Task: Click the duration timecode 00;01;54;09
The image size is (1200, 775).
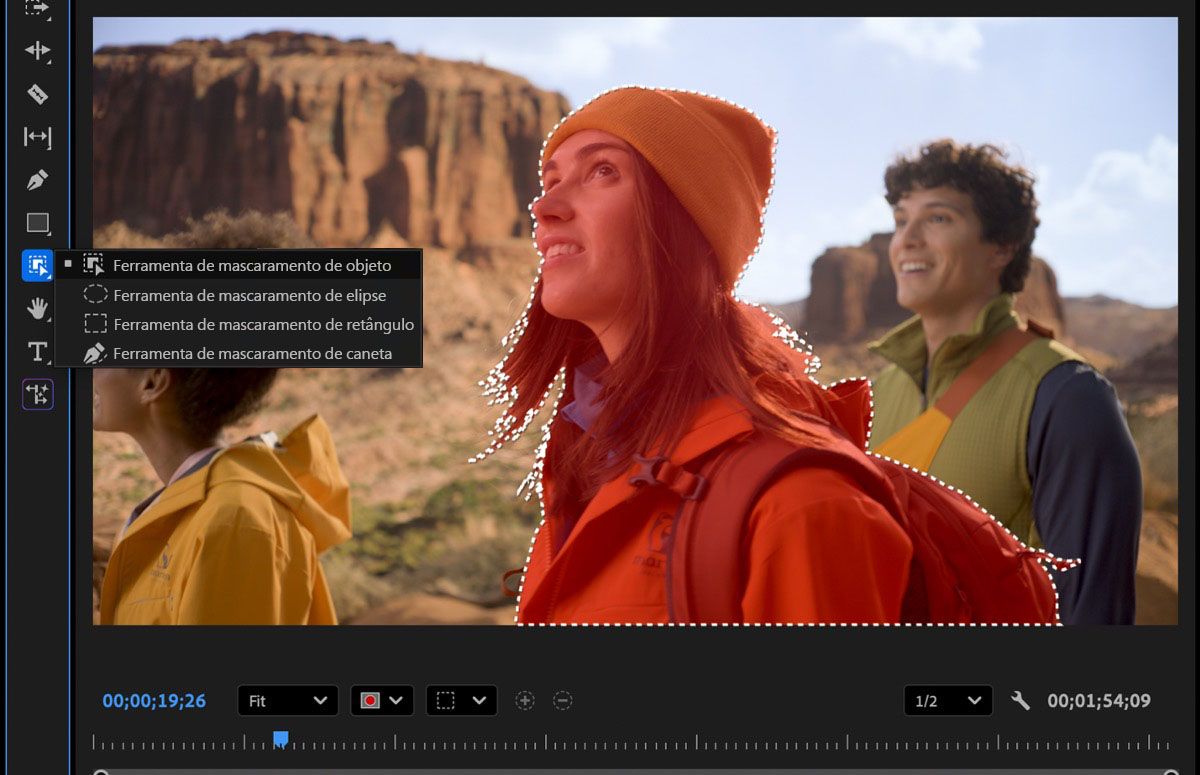Action: 1099,701
